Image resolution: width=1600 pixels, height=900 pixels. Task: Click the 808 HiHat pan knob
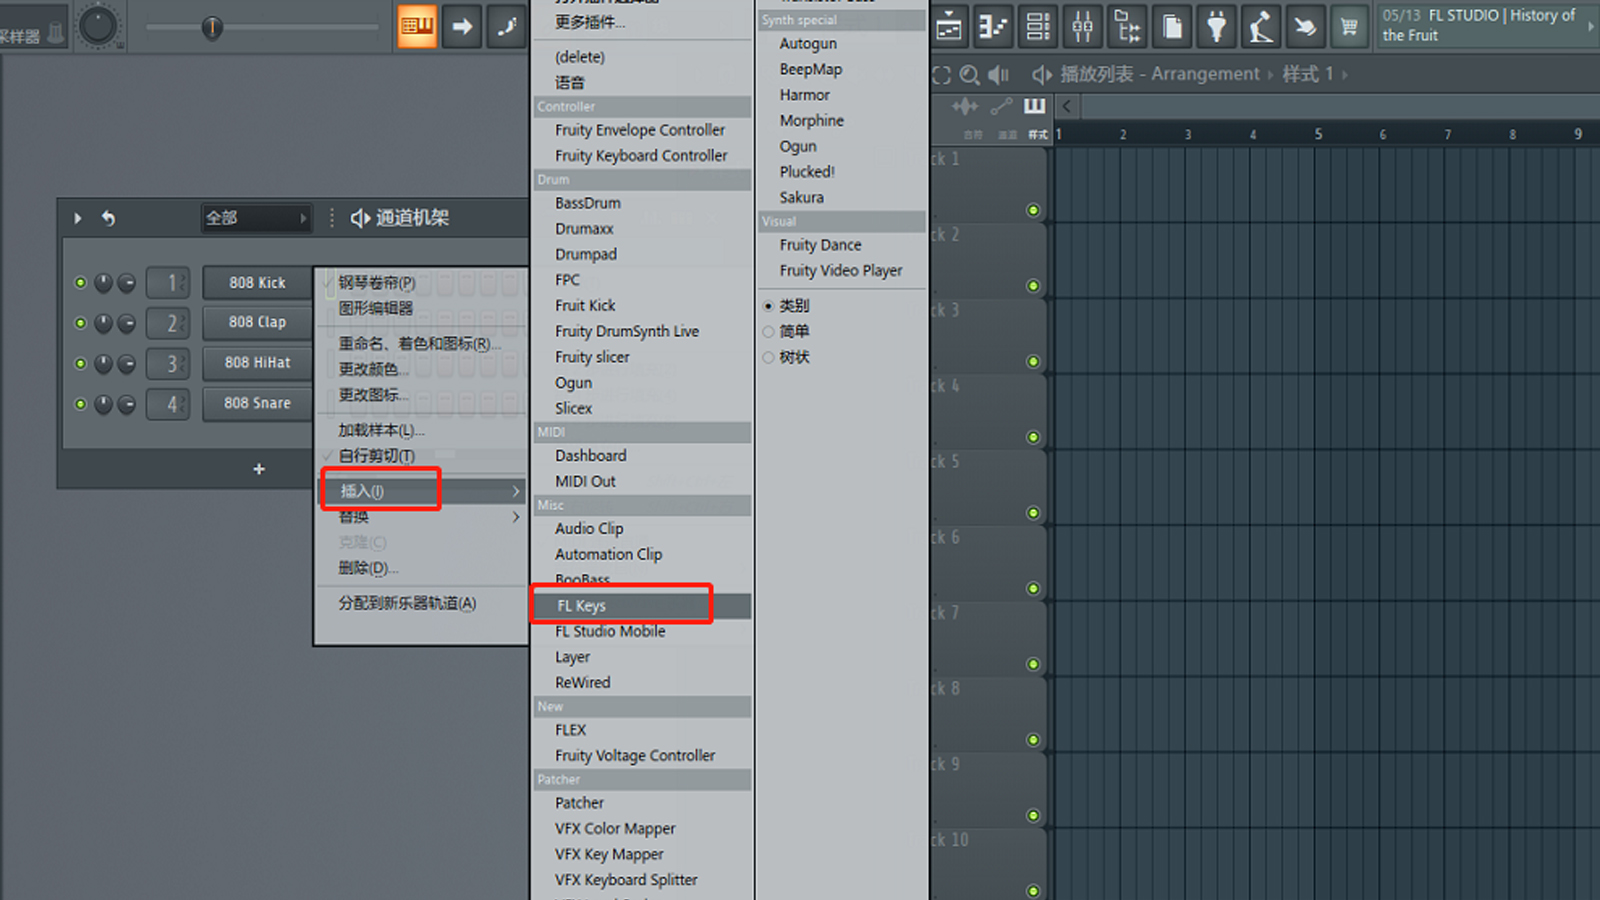pyautogui.click(x=103, y=363)
